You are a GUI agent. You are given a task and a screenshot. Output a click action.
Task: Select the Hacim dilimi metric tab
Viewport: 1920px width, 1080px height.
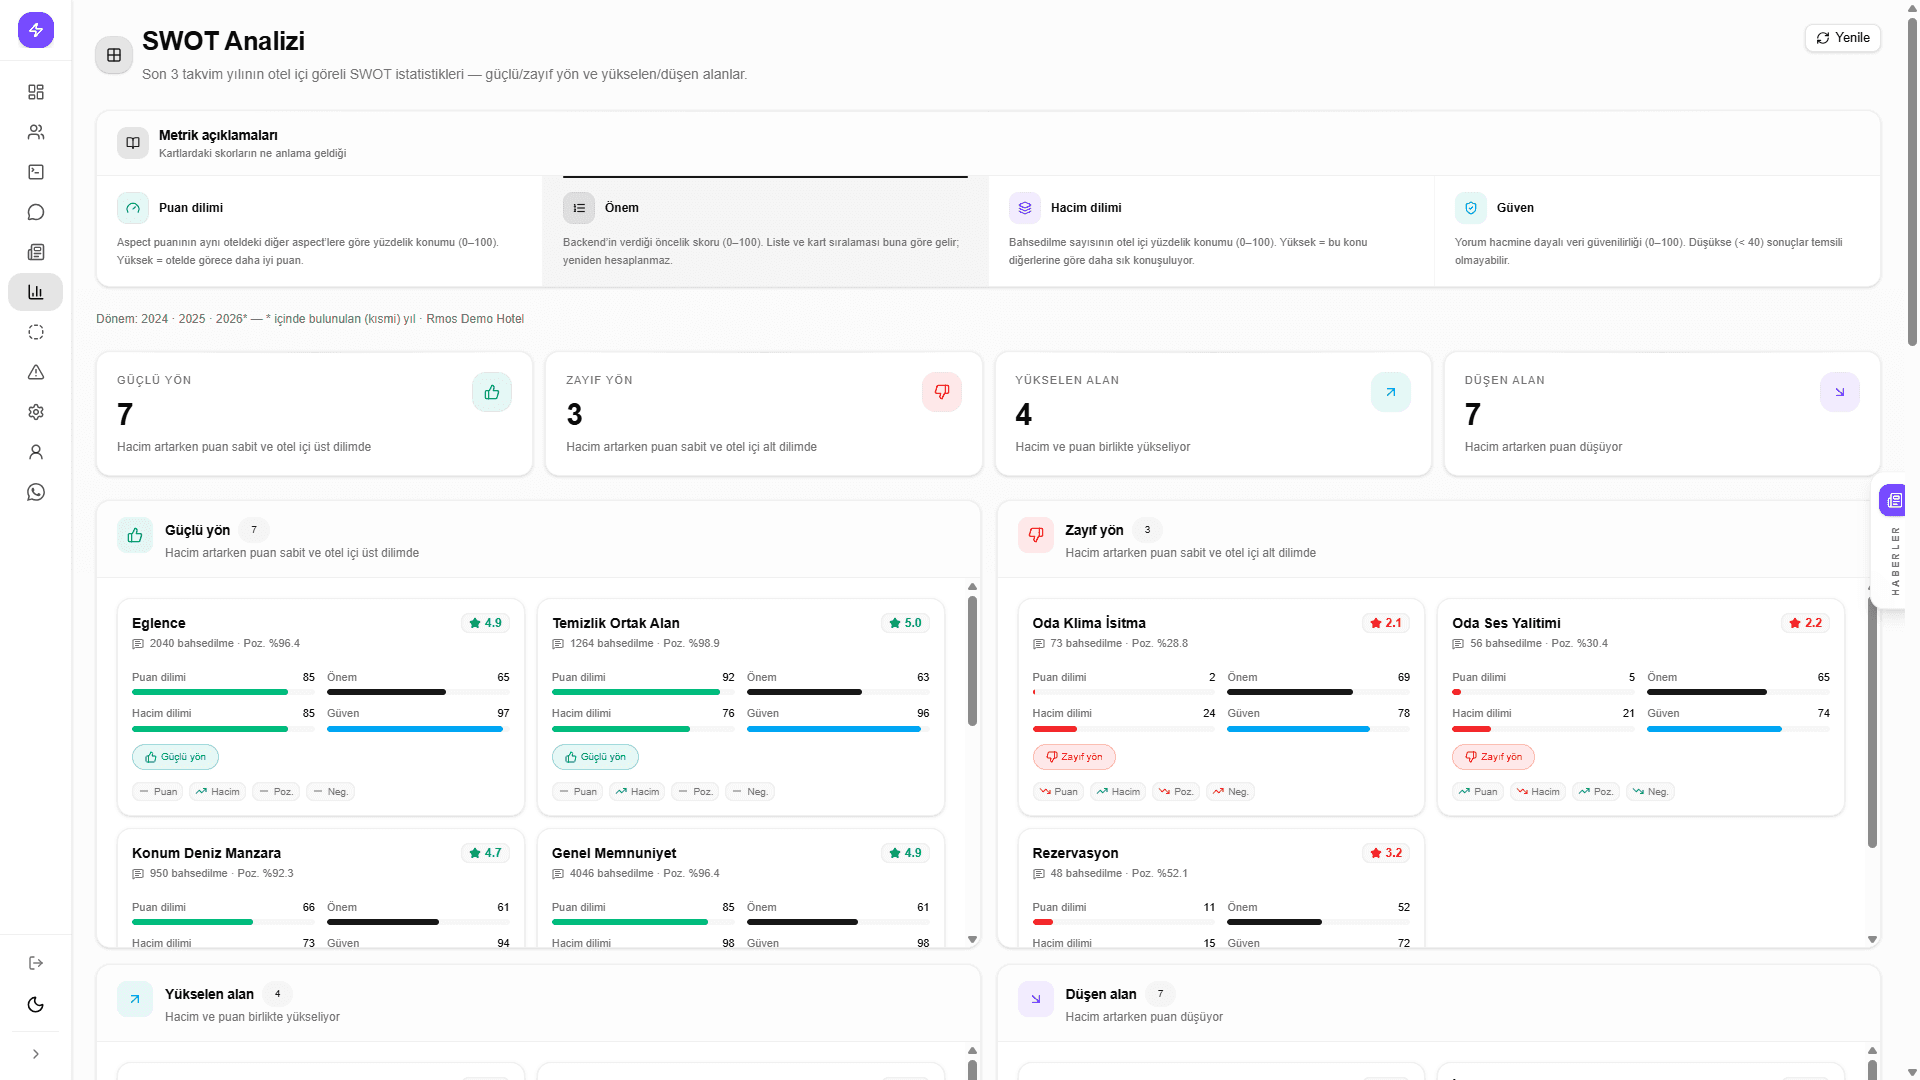coord(1211,232)
